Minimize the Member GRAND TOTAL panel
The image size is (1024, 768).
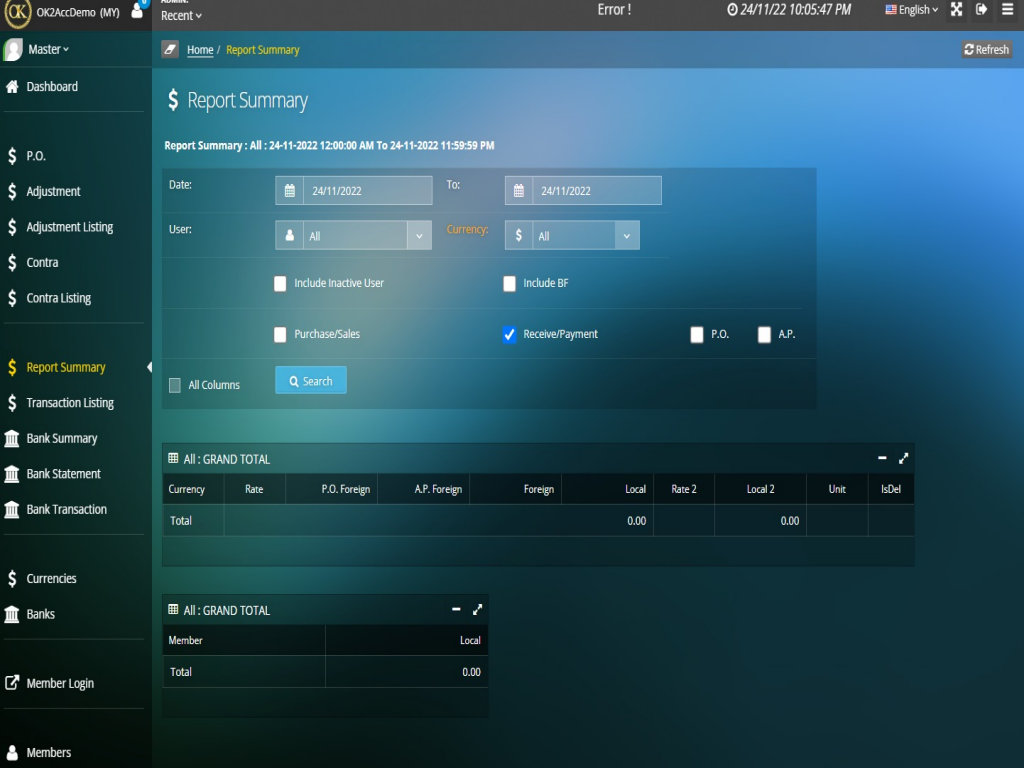coord(456,609)
